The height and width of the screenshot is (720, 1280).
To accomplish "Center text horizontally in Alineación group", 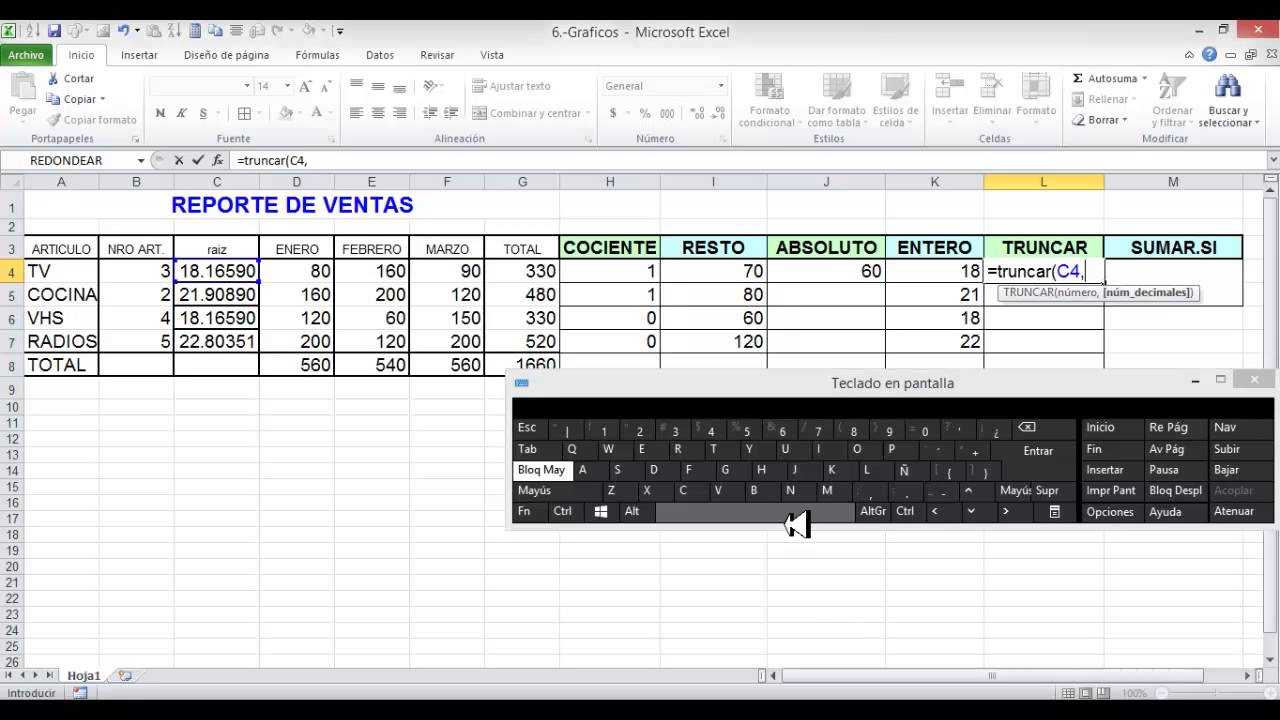I will click(x=378, y=113).
